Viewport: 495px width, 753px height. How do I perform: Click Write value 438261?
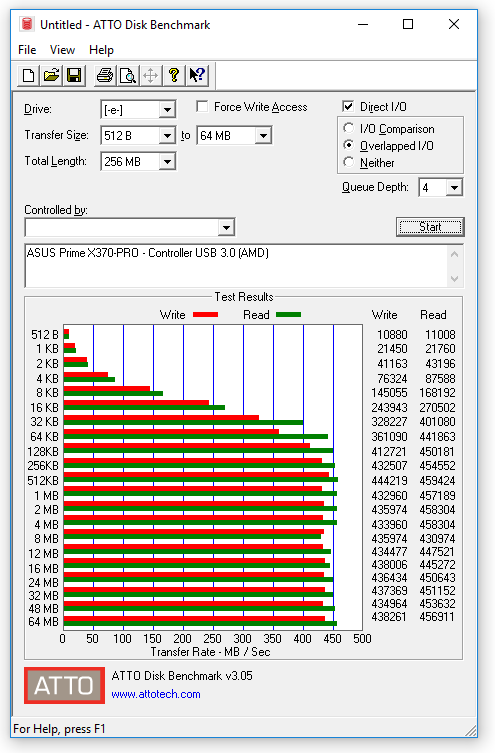pyautogui.click(x=389, y=617)
